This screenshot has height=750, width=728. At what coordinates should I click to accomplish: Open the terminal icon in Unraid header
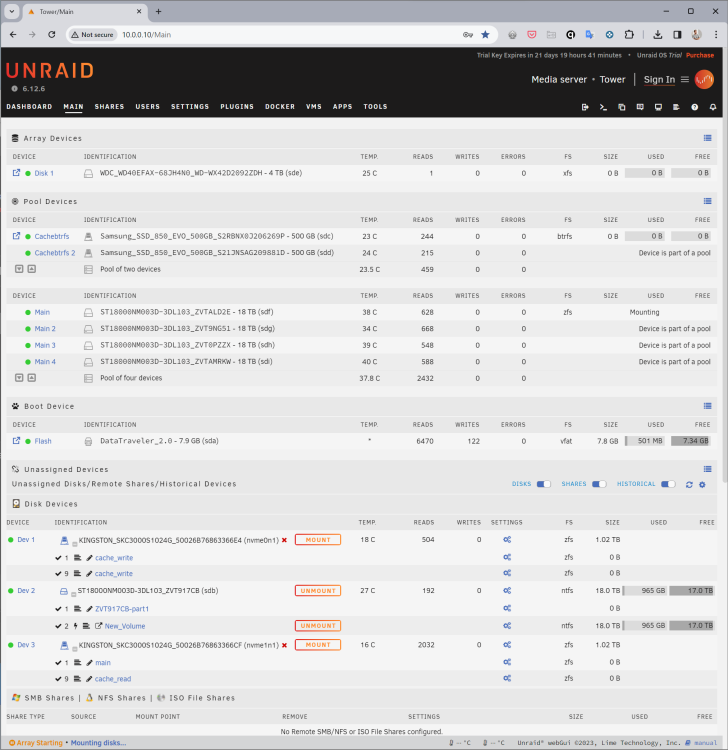tap(603, 107)
